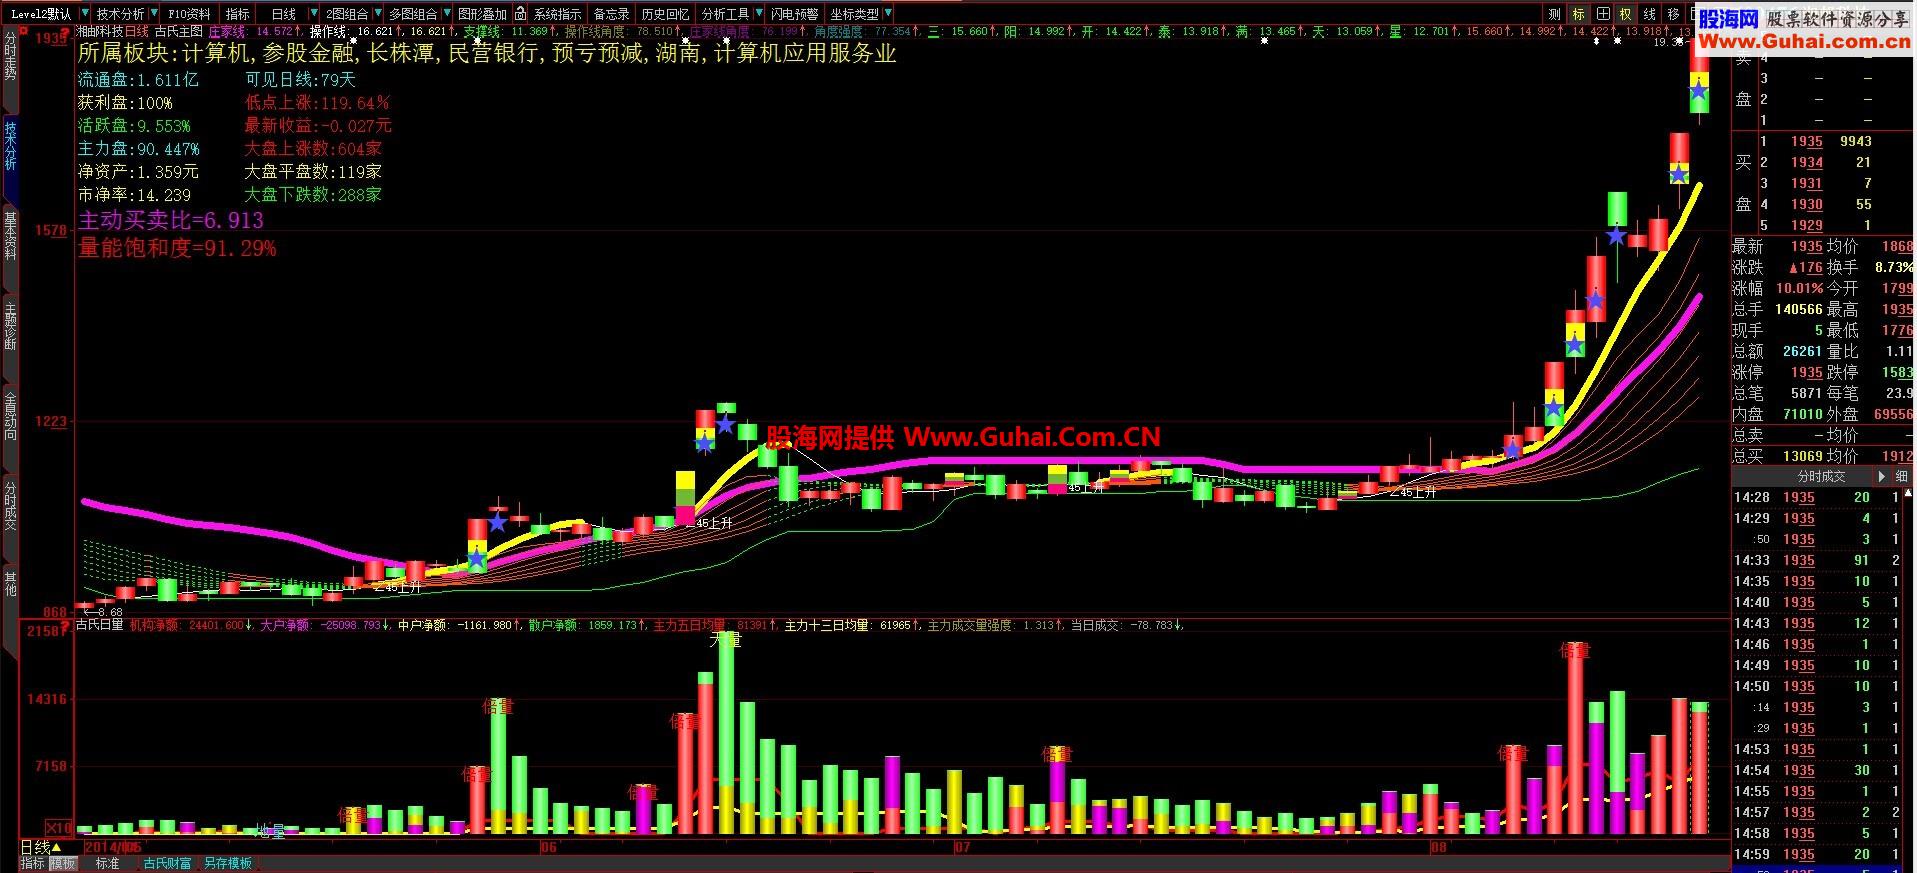
Task: Open the 2图组合 dropdown arrow
Action: [x=377, y=14]
